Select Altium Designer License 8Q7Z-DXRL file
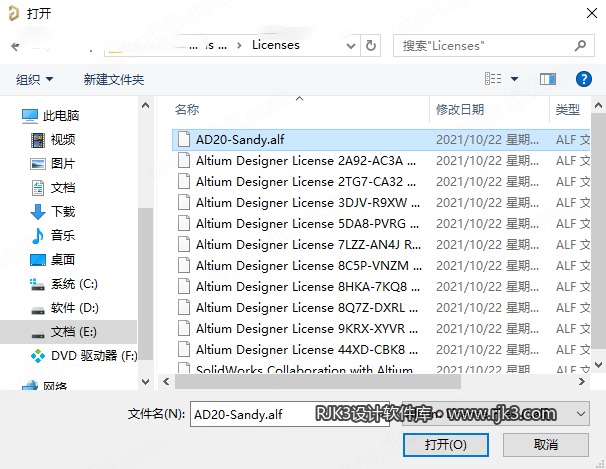Image resolution: width=606 pixels, height=469 pixels. coord(381,308)
